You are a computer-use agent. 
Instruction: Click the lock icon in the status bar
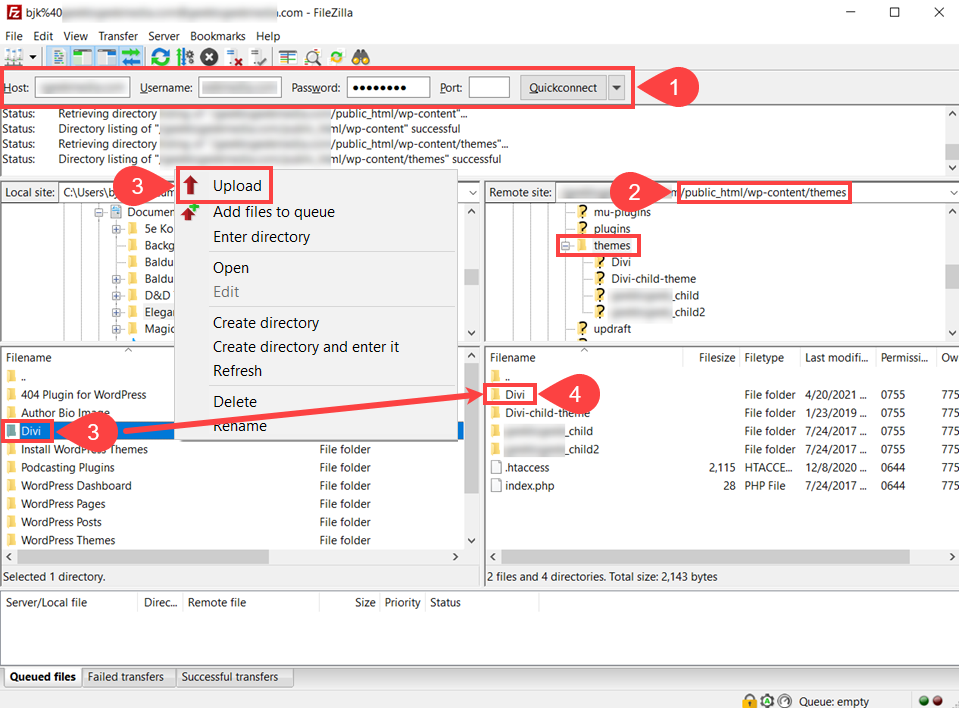click(749, 701)
